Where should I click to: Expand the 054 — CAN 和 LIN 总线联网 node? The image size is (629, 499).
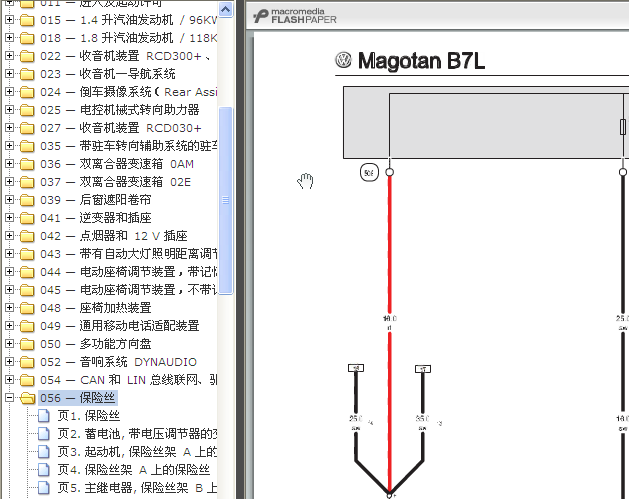9,380
